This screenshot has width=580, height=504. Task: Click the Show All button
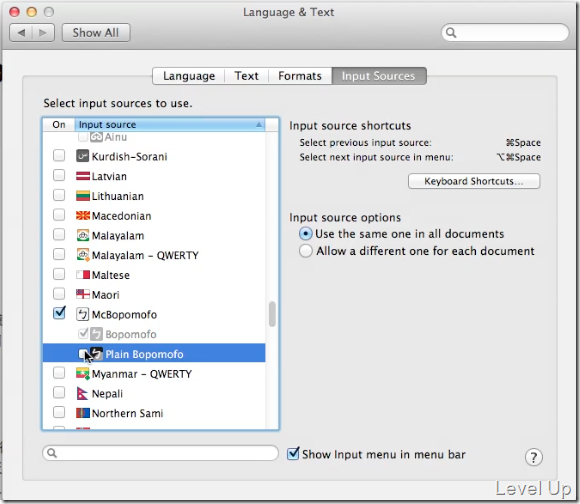tap(96, 33)
